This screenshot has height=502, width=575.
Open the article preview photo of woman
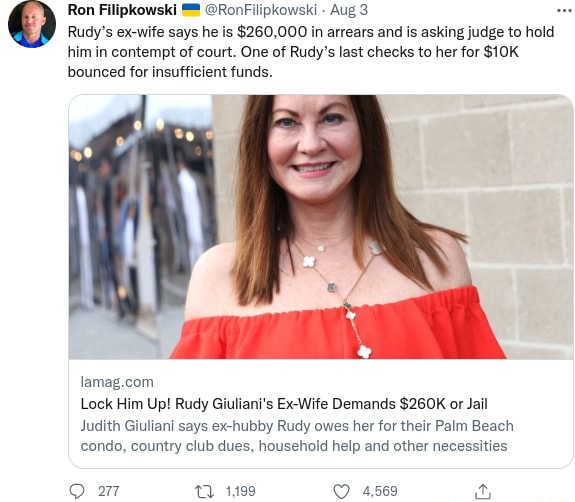click(321, 227)
